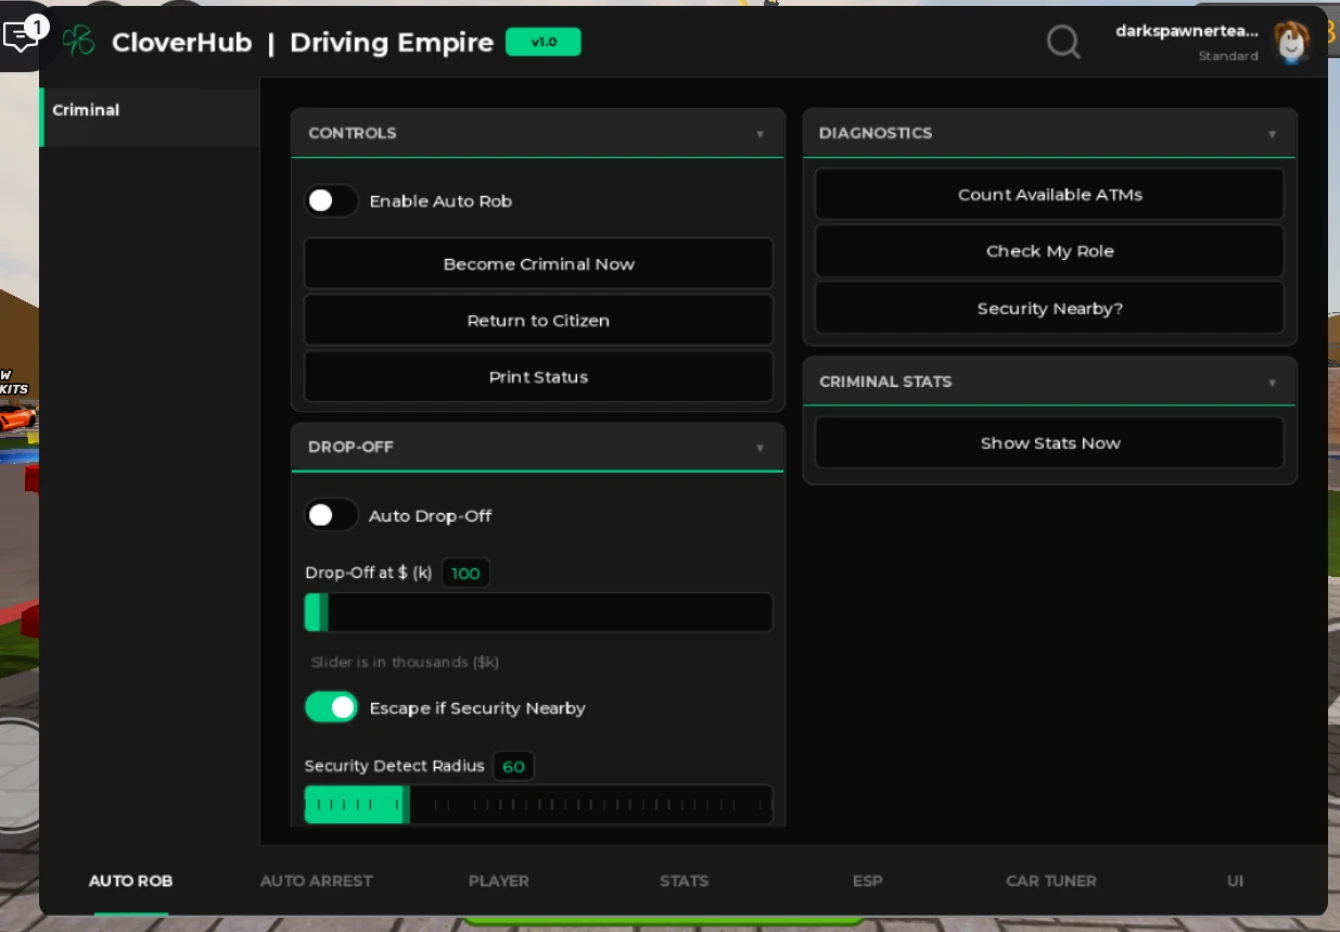Click the darkspawnertea username text
The height and width of the screenshot is (932, 1340).
click(x=1186, y=31)
